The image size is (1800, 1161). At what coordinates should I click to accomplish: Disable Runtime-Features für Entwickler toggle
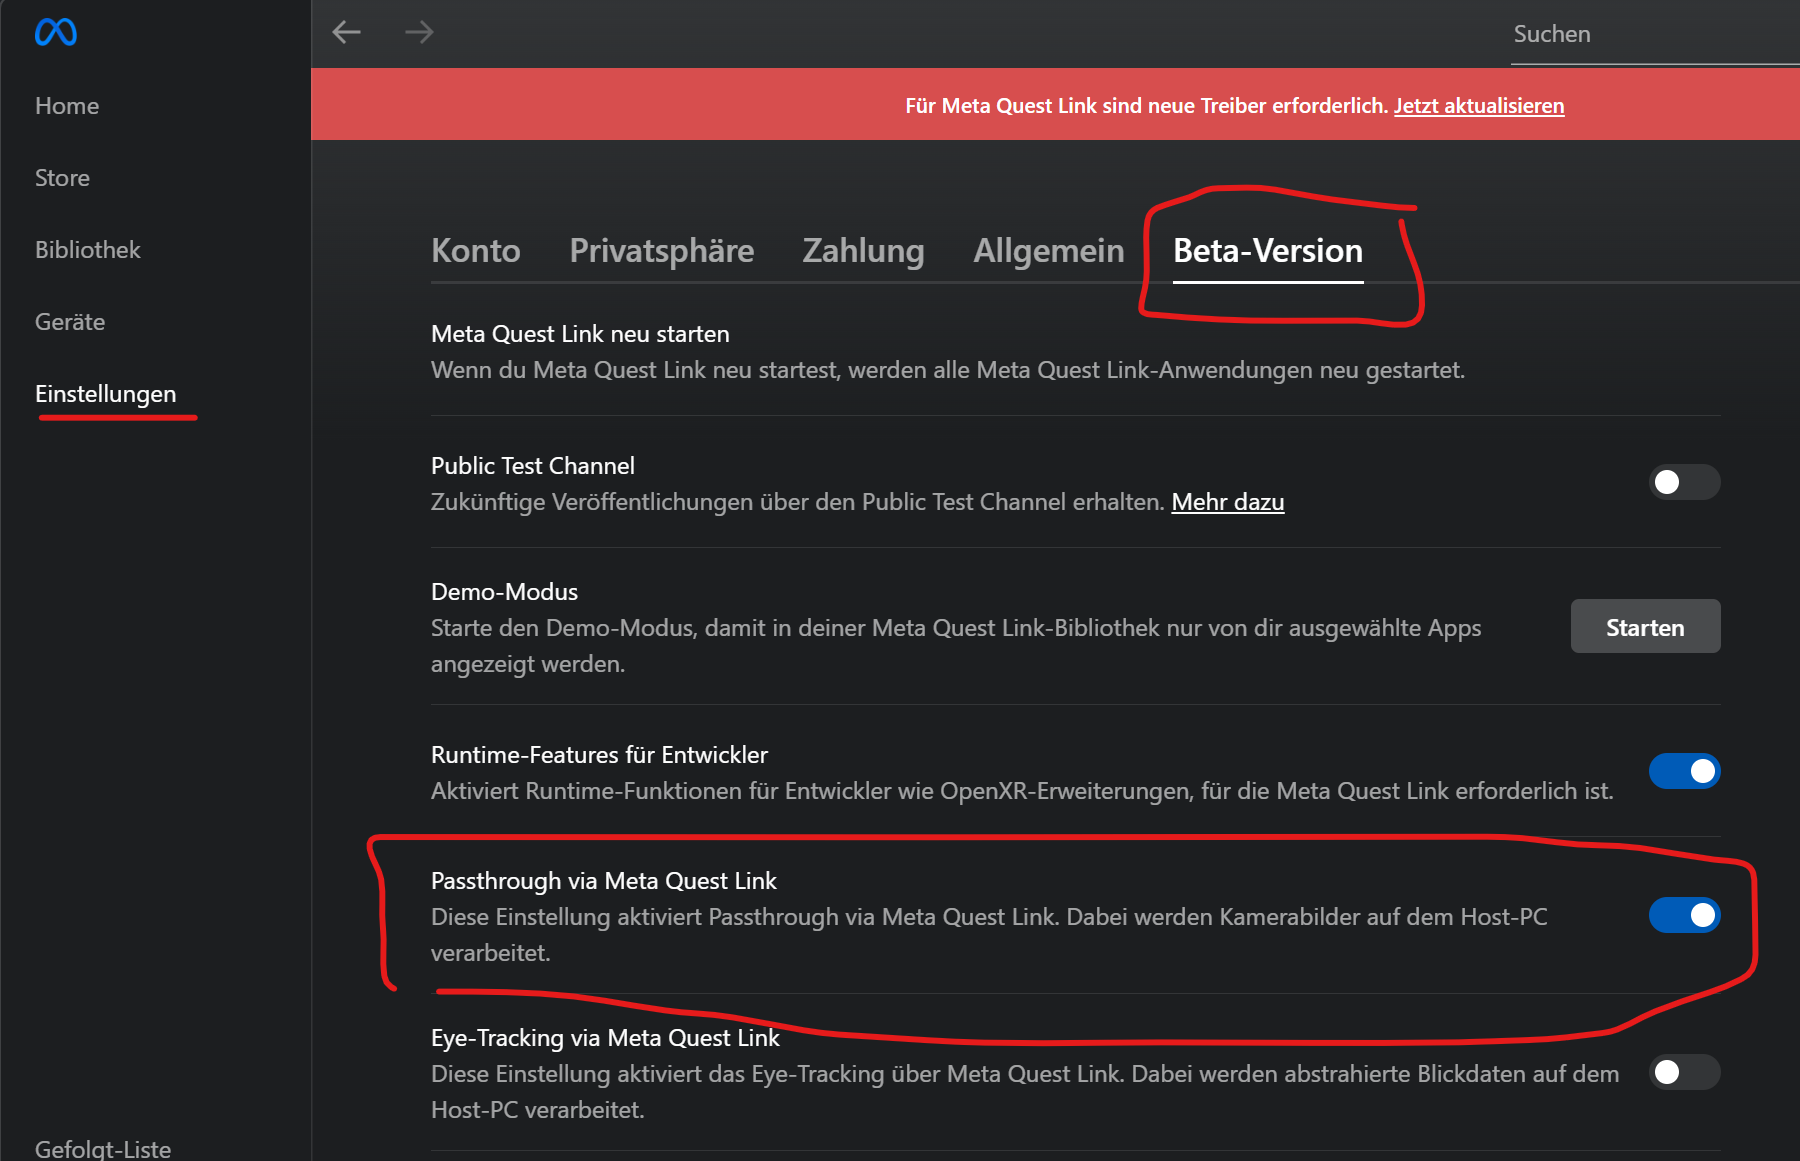pyautogui.click(x=1684, y=771)
